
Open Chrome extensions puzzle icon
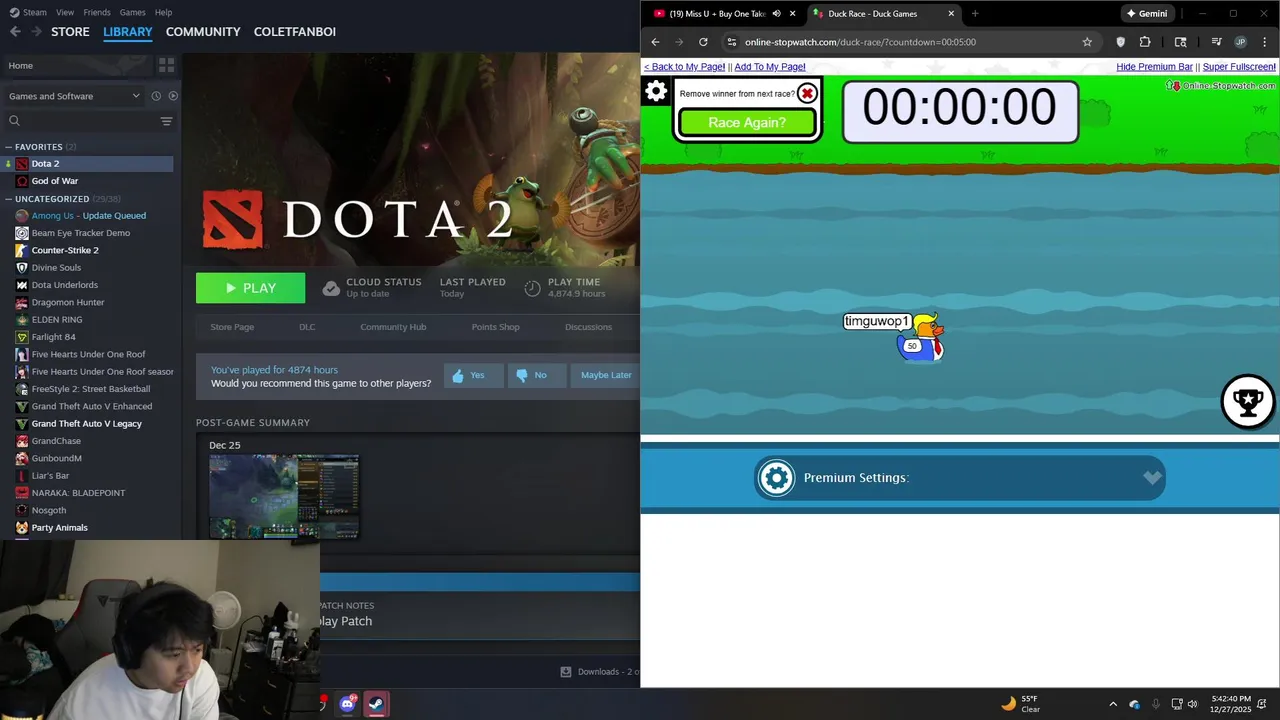click(x=1145, y=42)
